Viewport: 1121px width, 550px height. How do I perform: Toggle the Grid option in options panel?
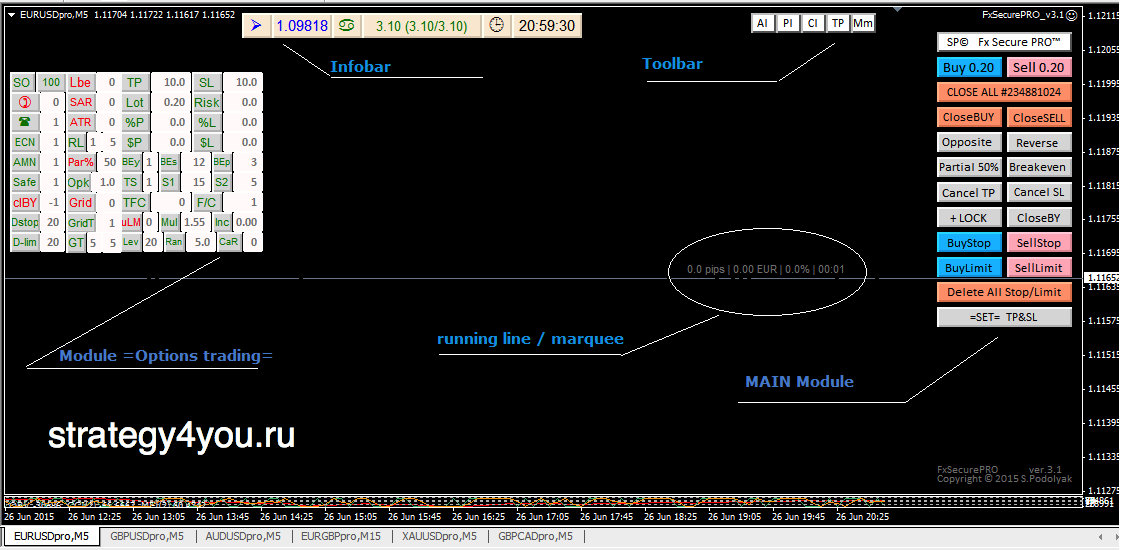(80, 202)
